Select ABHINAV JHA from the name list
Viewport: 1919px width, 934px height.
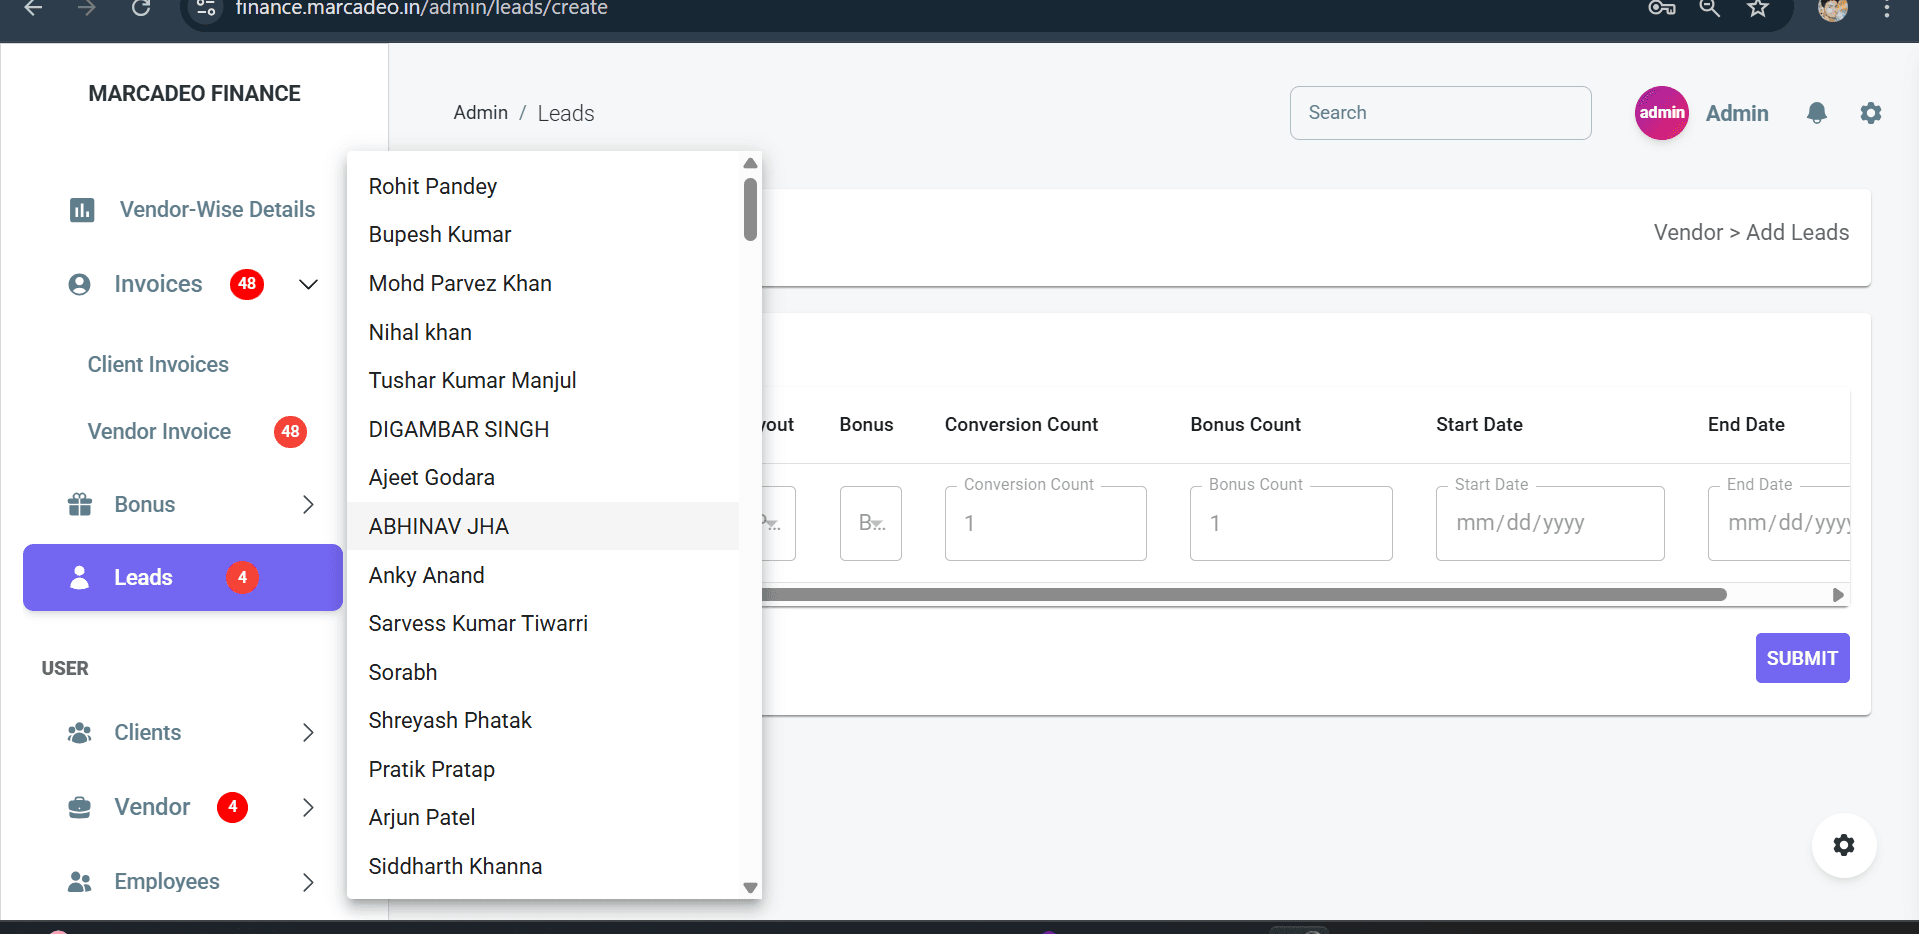(x=438, y=525)
